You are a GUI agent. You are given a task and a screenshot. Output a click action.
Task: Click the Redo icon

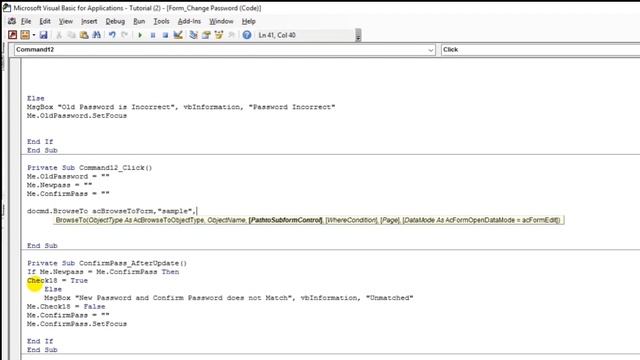coord(124,35)
